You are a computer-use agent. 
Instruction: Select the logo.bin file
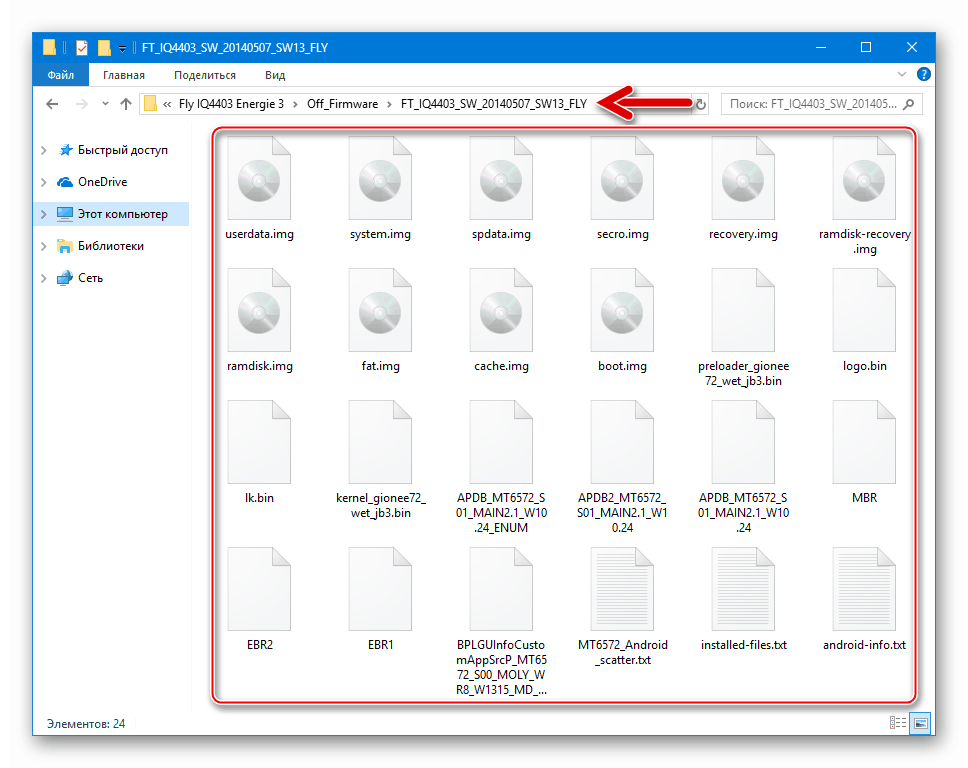(x=864, y=316)
